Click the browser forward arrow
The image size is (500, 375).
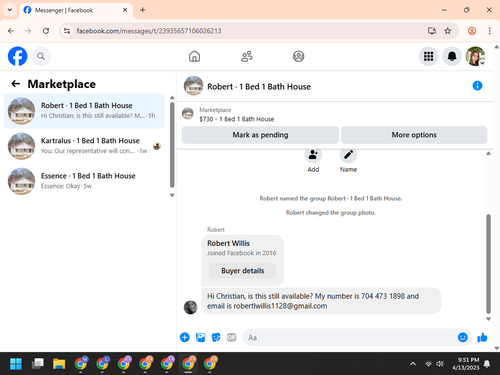click(x=28, y=31)
